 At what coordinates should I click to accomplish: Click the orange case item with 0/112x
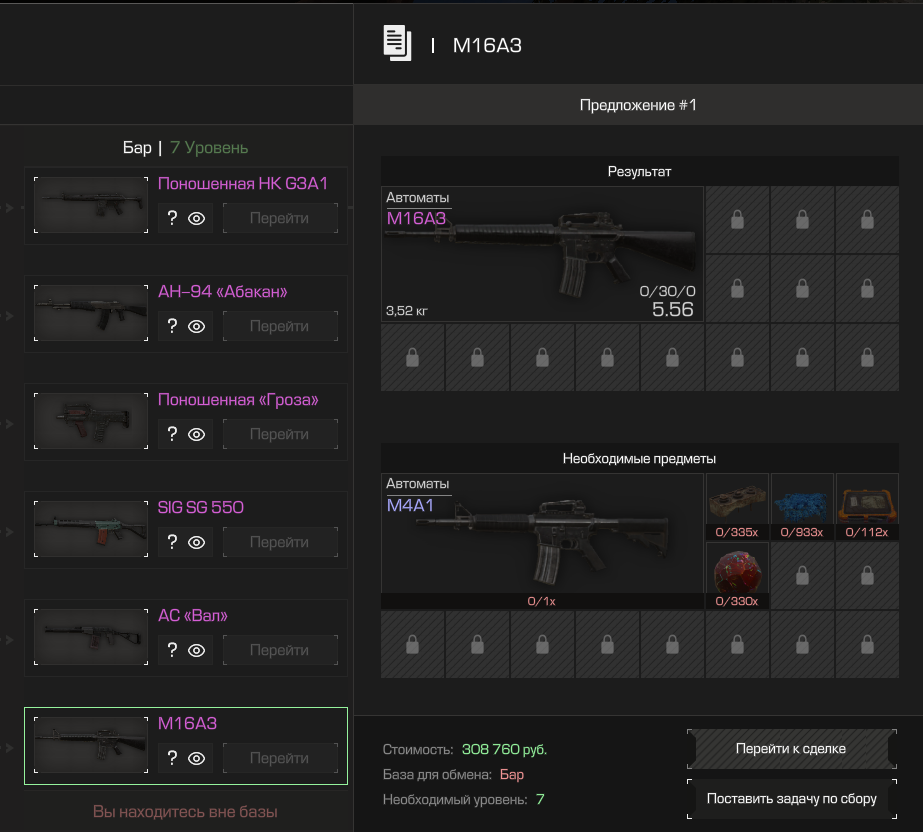point(867,506)
